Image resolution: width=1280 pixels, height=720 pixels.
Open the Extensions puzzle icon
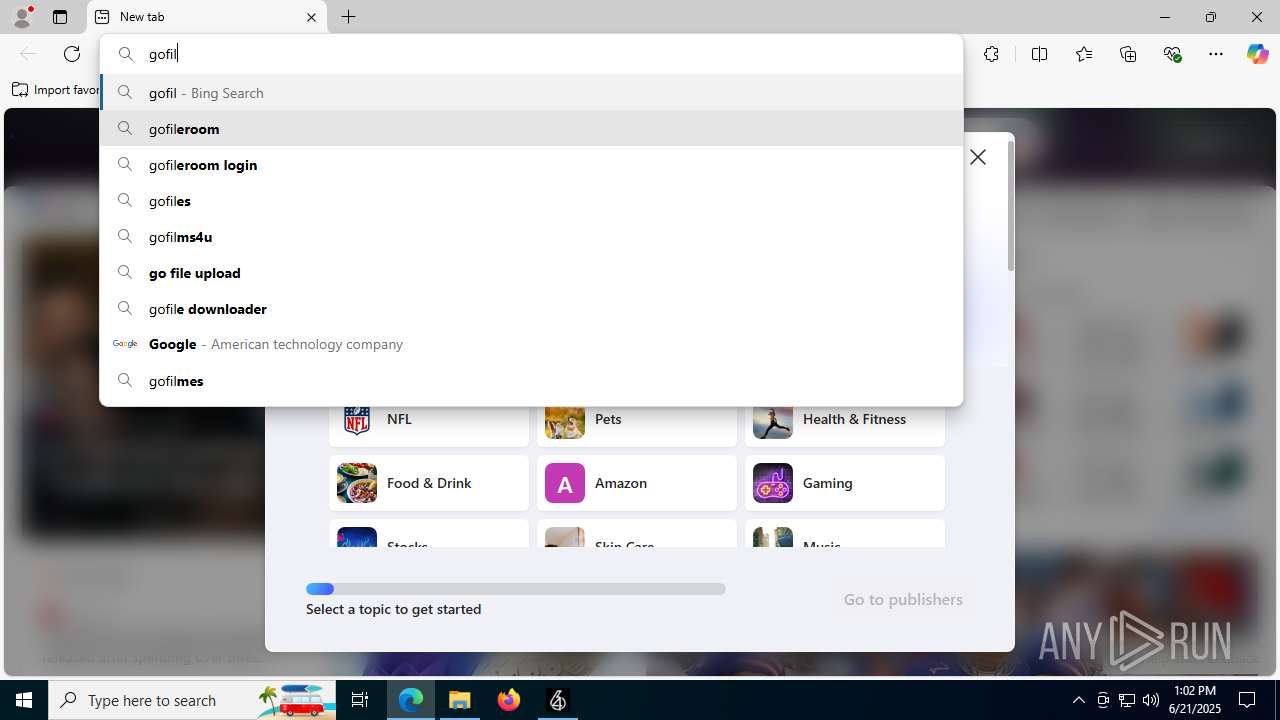tap(991, 54)
